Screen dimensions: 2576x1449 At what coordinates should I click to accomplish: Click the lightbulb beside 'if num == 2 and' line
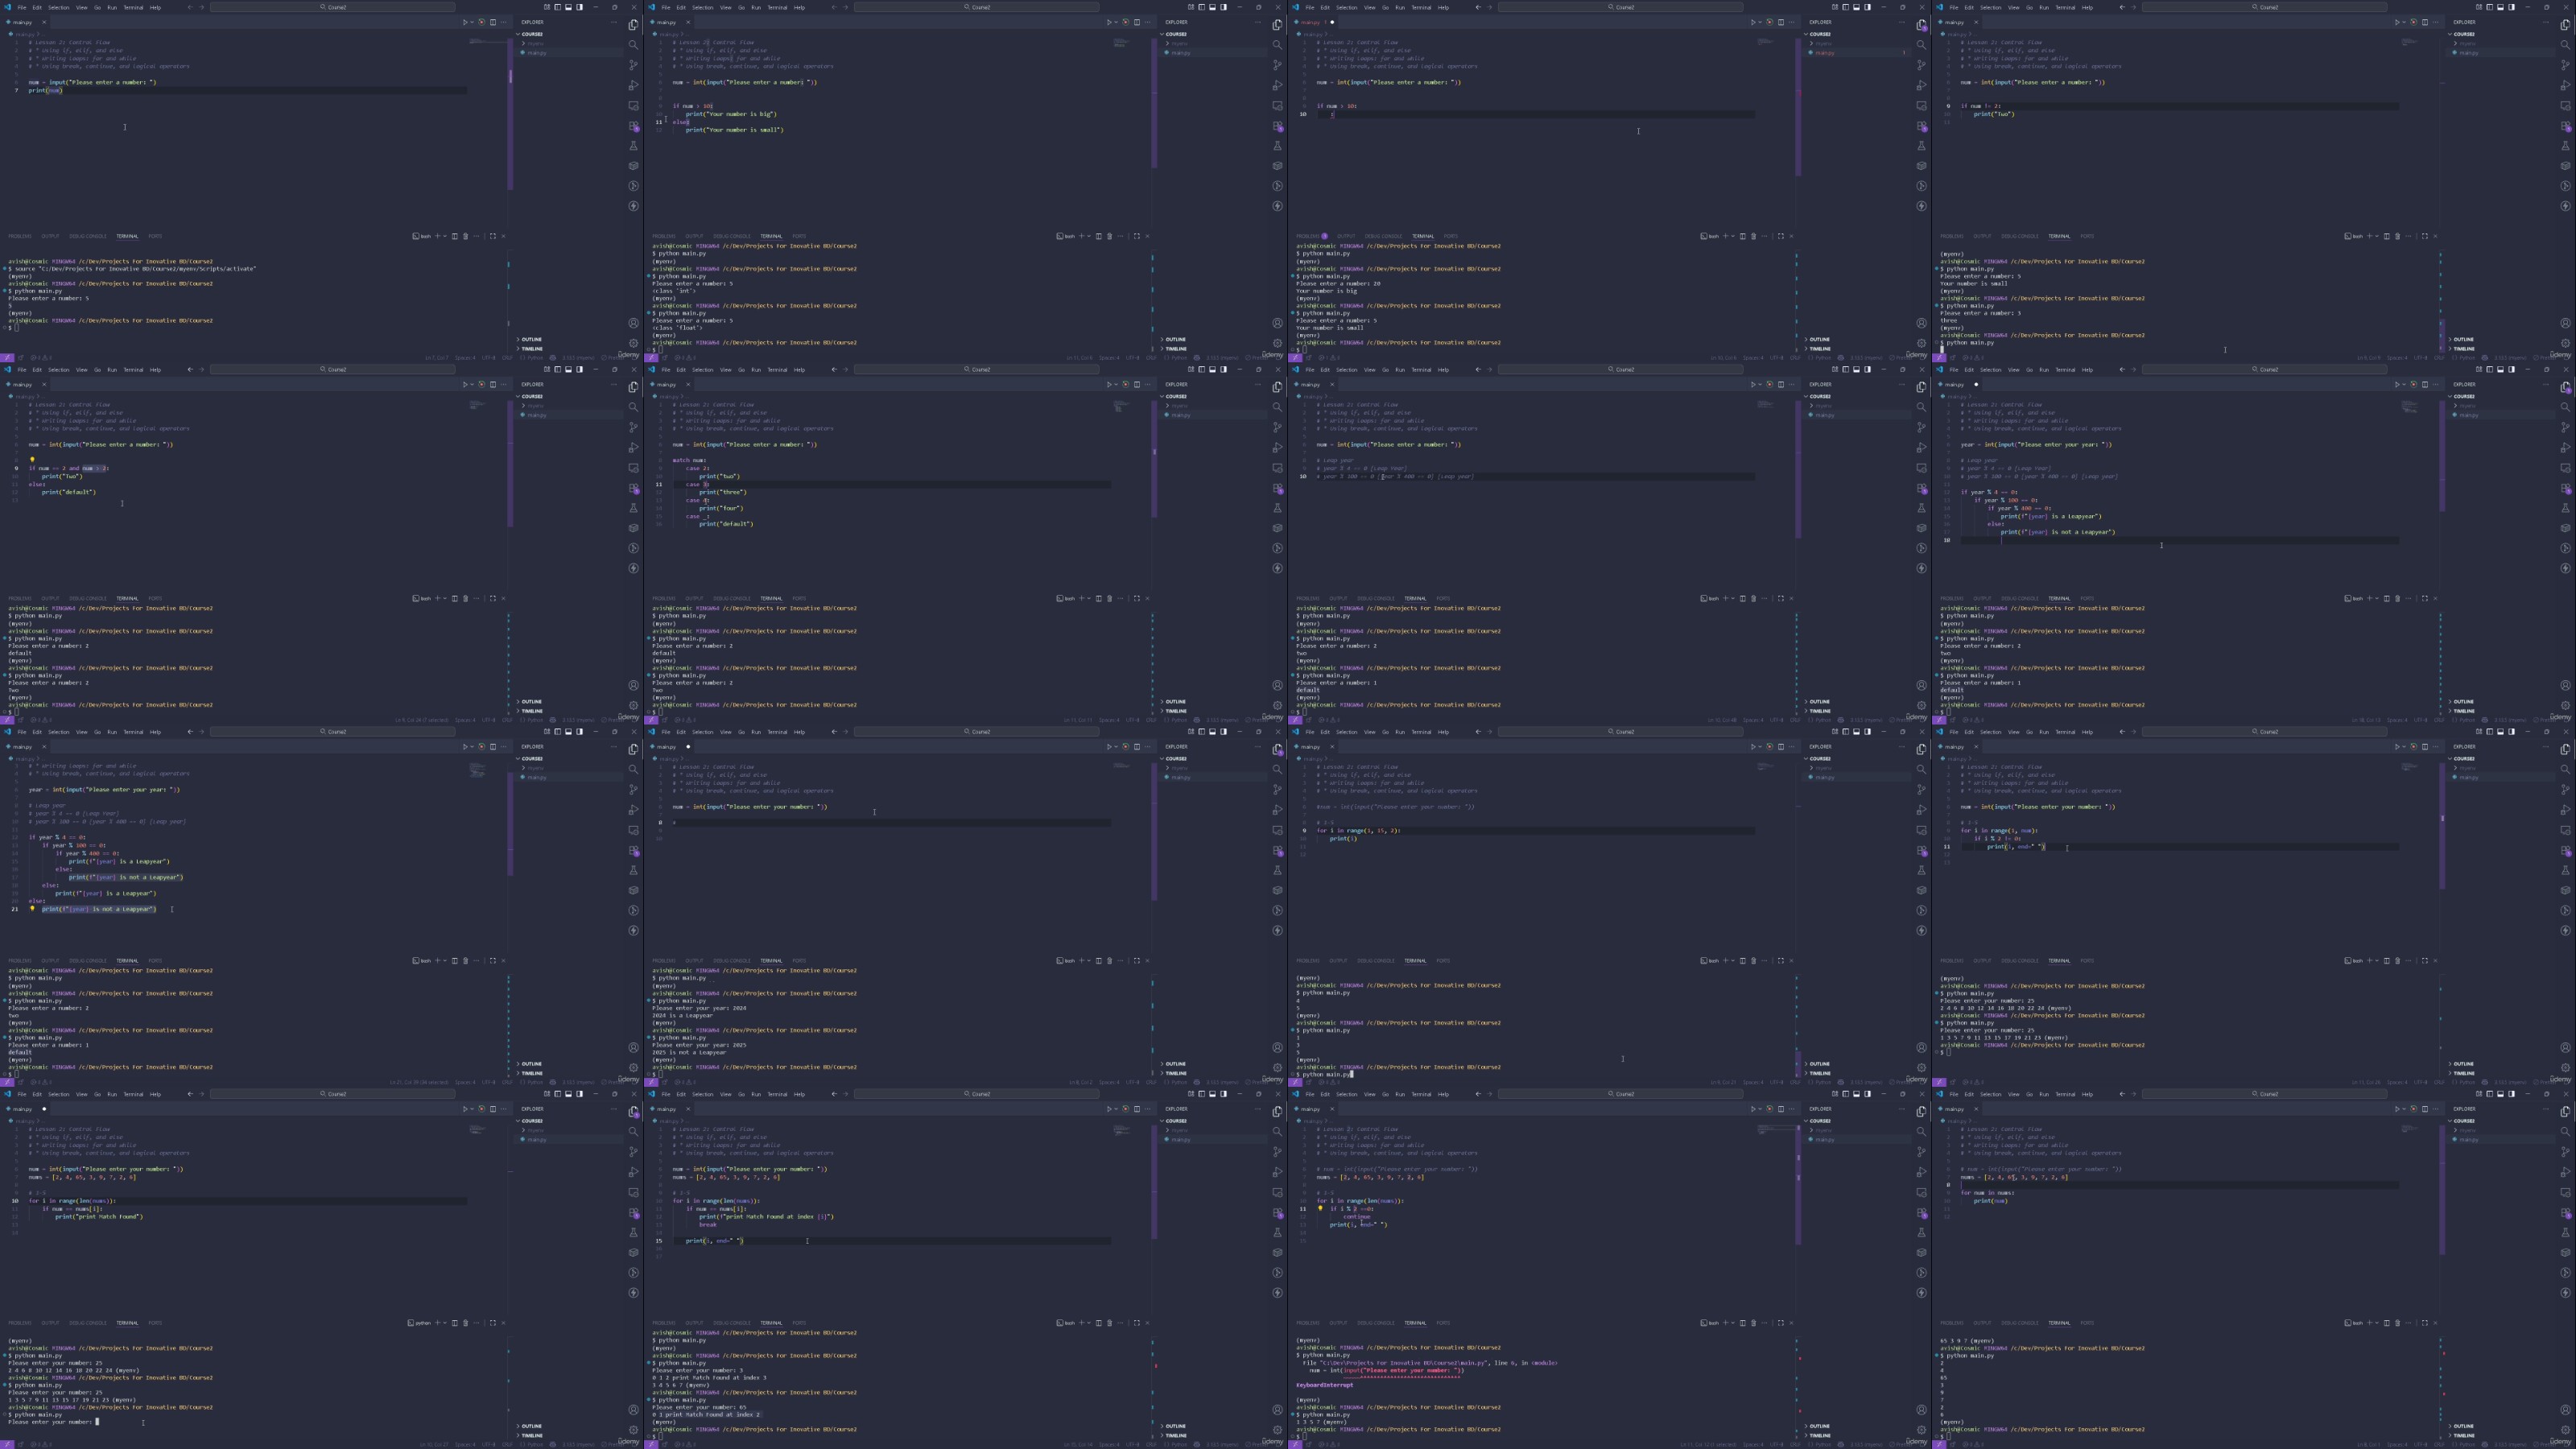pos(32,460)
